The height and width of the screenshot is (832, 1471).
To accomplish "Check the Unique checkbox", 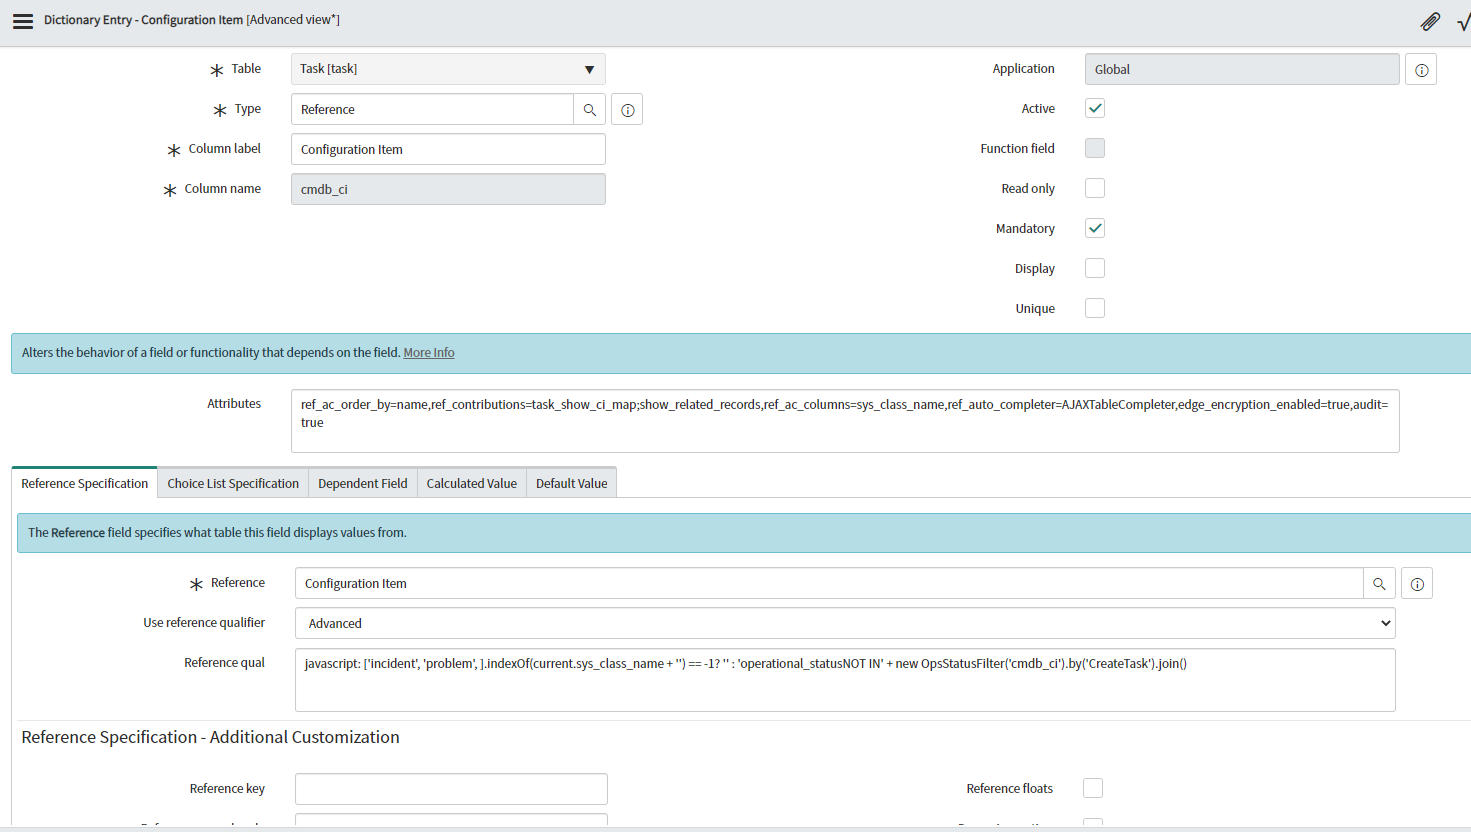I will [x=1094, y=308].
